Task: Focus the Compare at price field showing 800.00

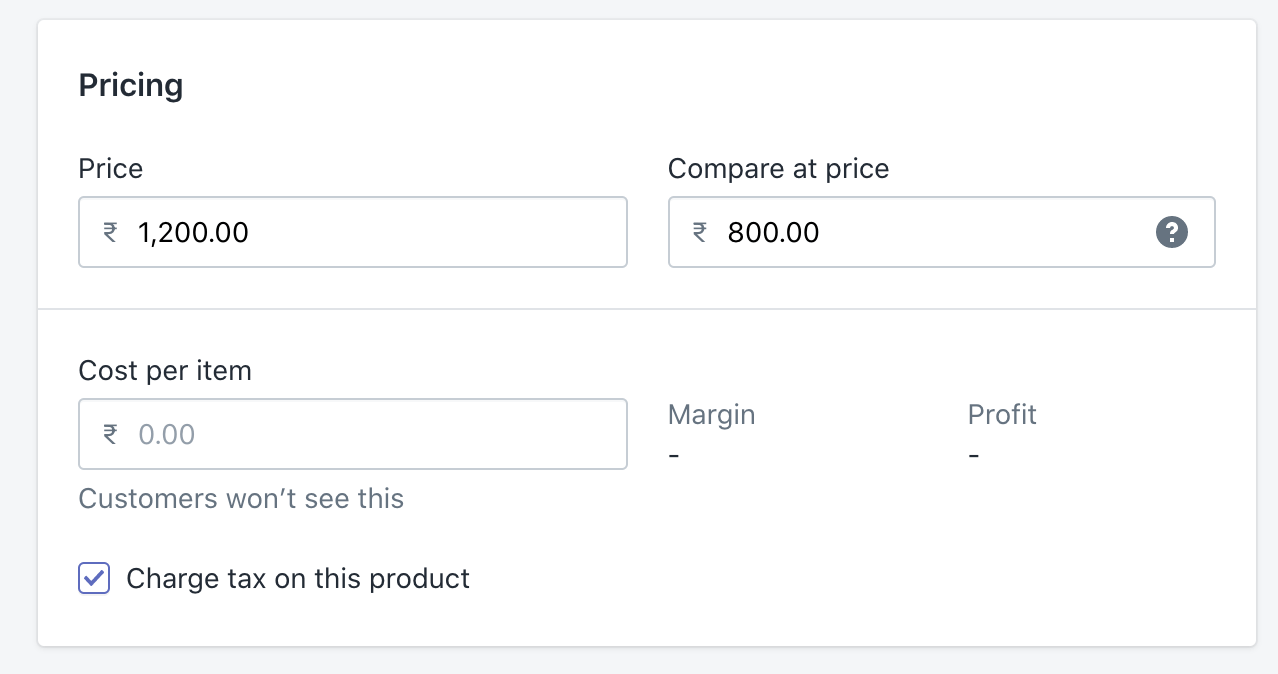Action: (942, 232)
